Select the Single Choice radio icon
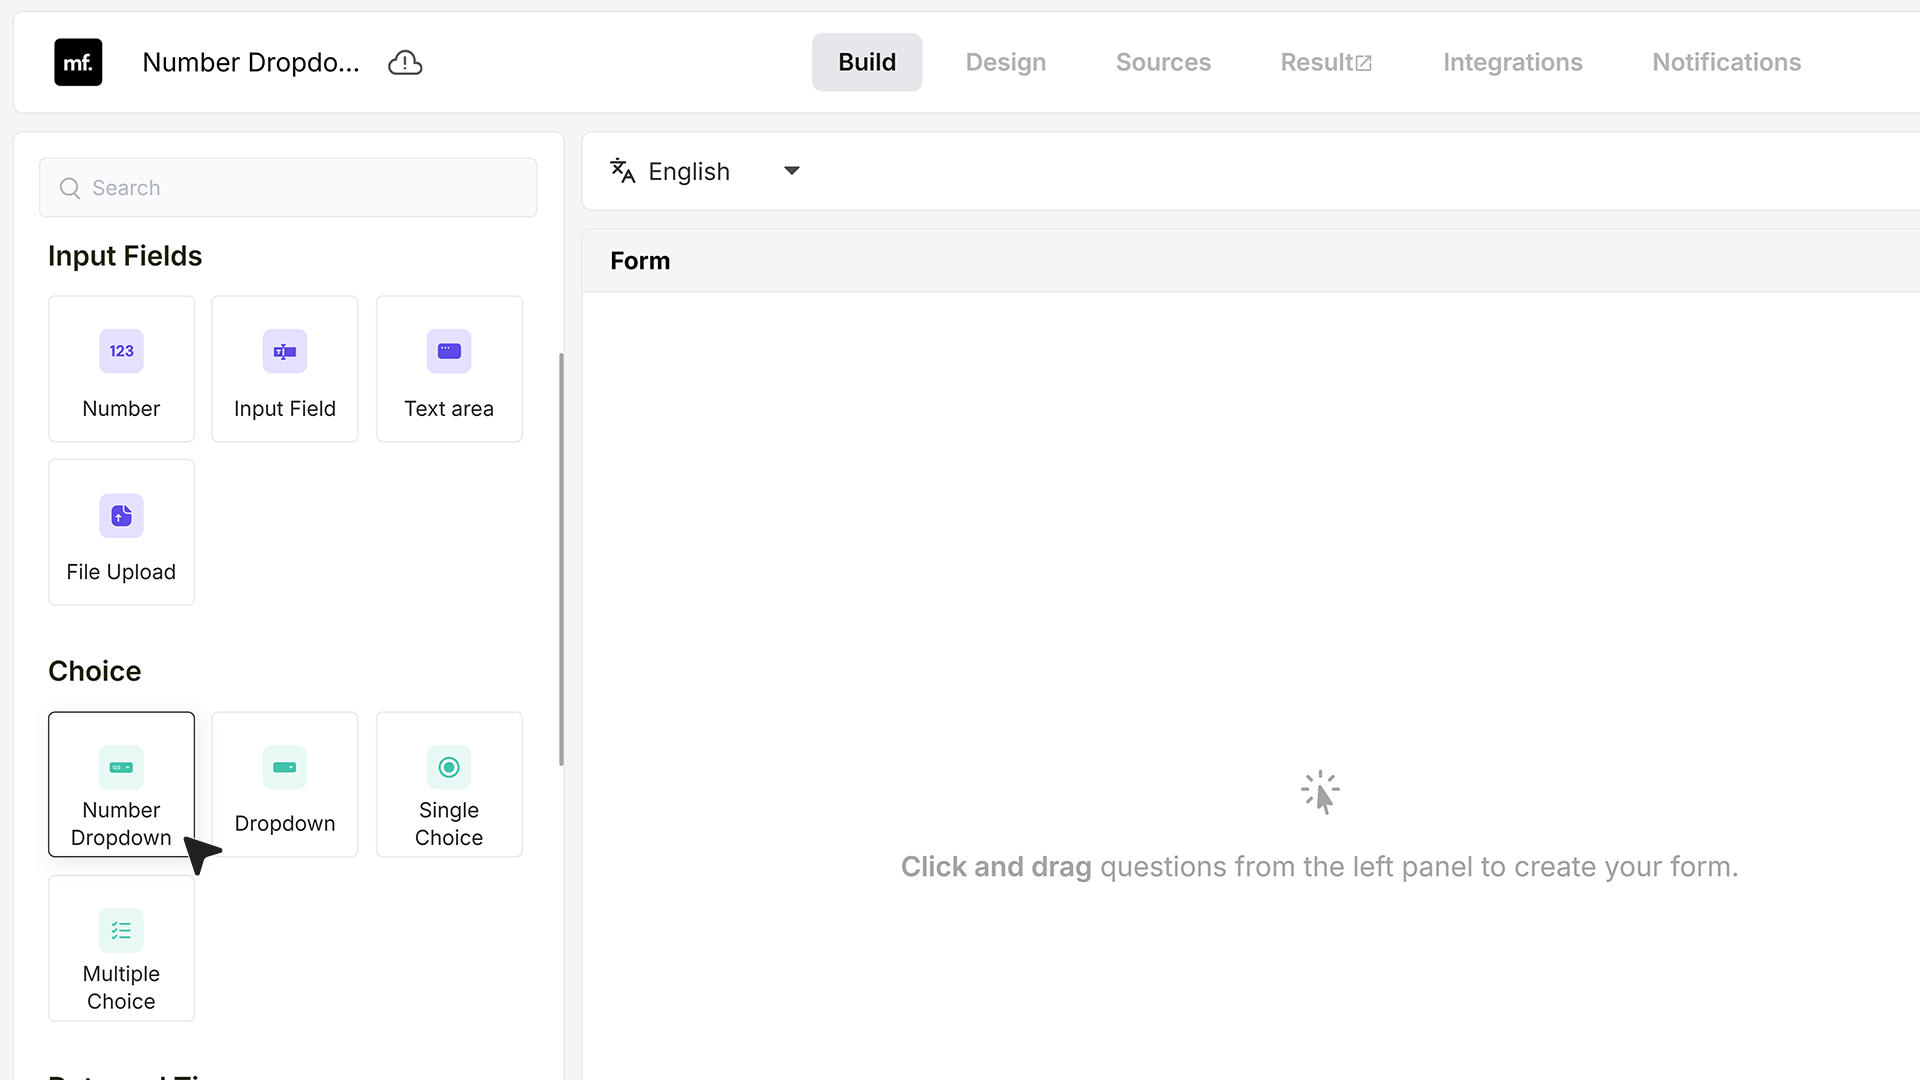The height and width of the screenshot is (1080, 1920). [x=449, y=767]
